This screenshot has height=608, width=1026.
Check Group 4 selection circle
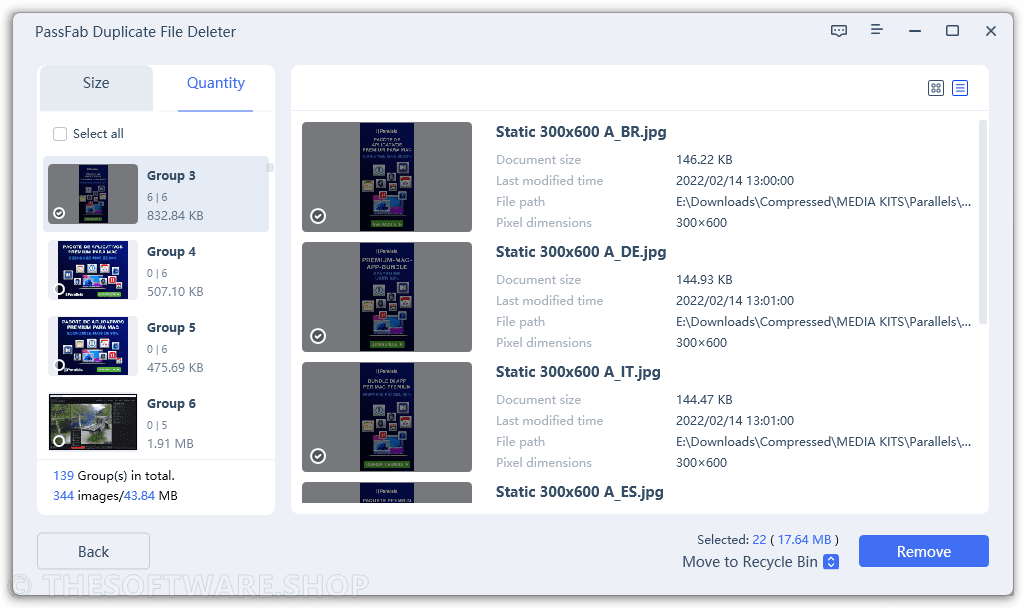(59, 289)
